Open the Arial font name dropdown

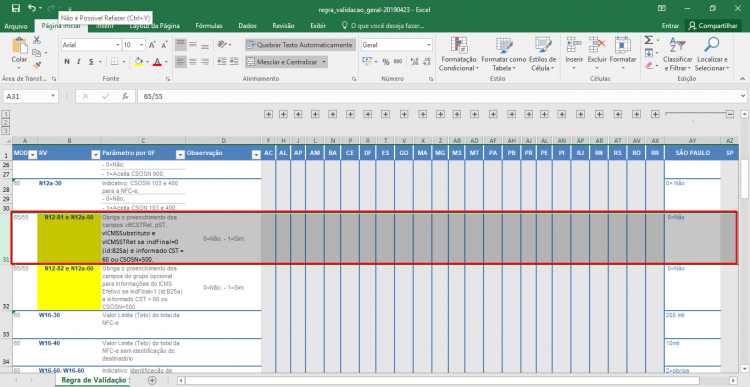pyautogui.click(x=118, y=45)
